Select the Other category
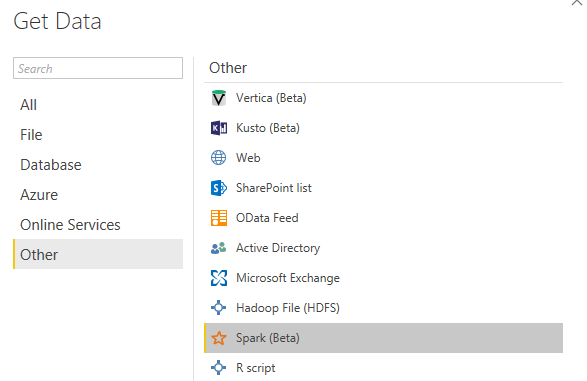 tap(98, 254)
